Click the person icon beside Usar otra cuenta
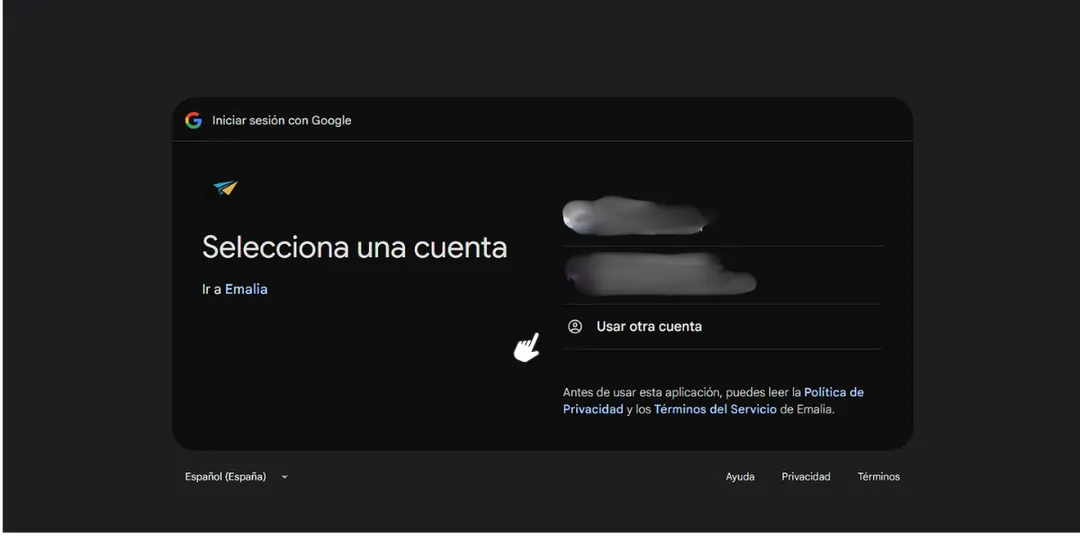The image size is (1080, 540). click(575, 326)
